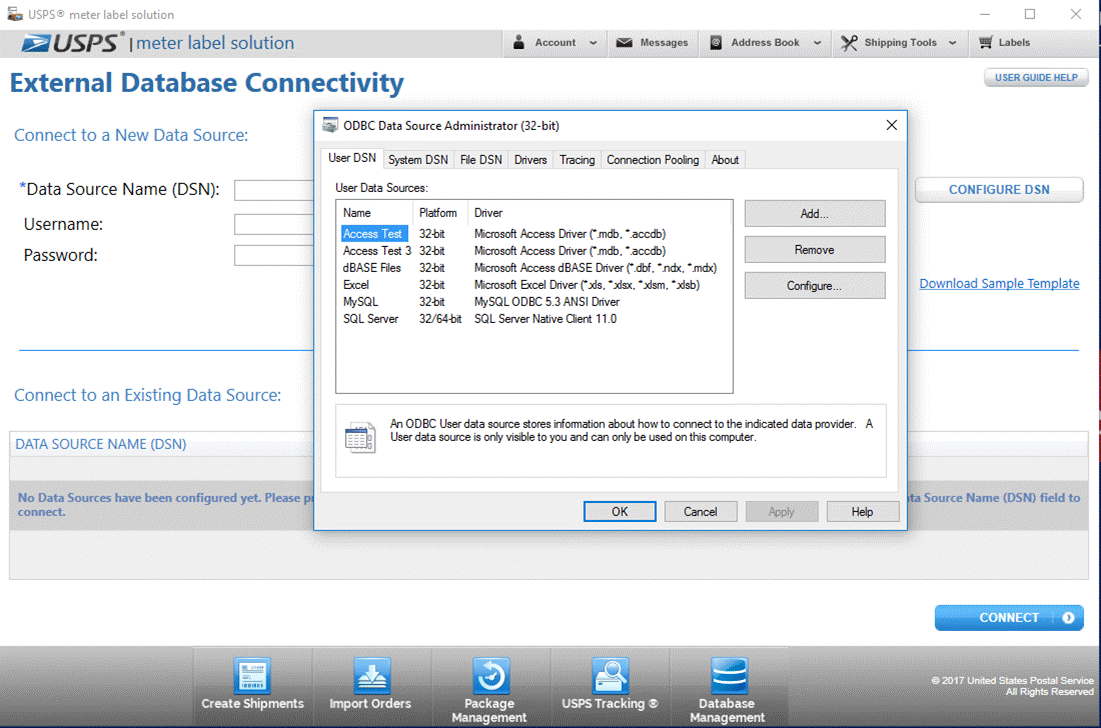Minimize the USPS meter label window

[x=984, y=14]
